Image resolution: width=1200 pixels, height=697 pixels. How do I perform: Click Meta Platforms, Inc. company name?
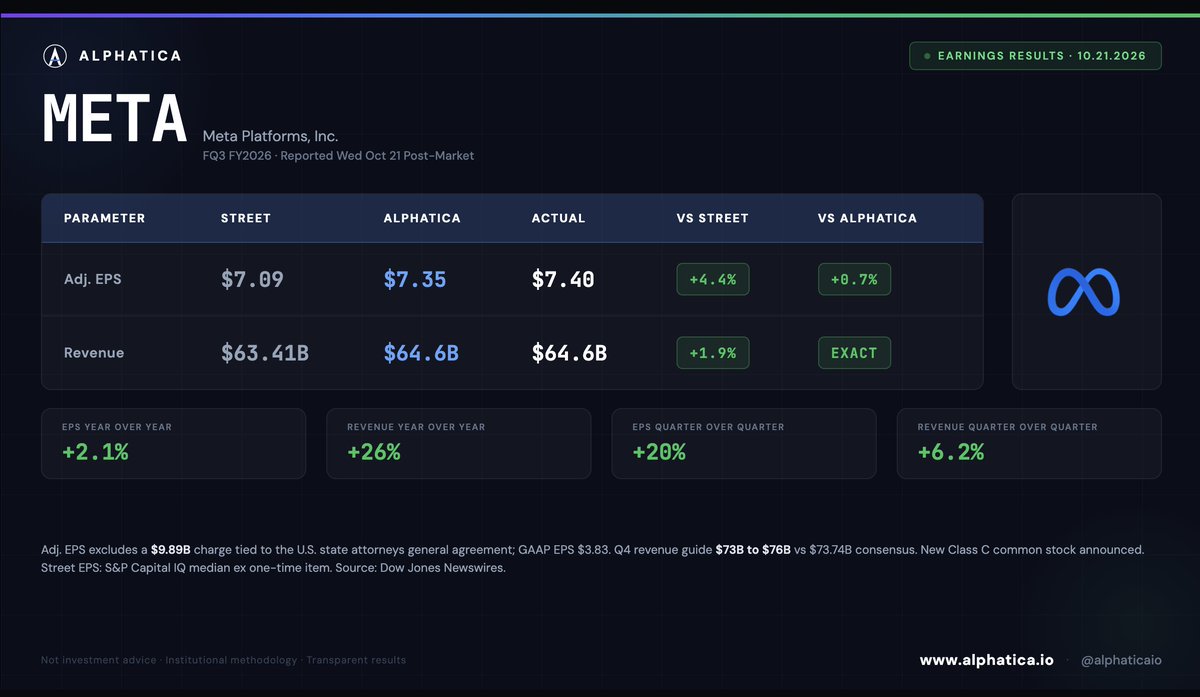point(270,136)
